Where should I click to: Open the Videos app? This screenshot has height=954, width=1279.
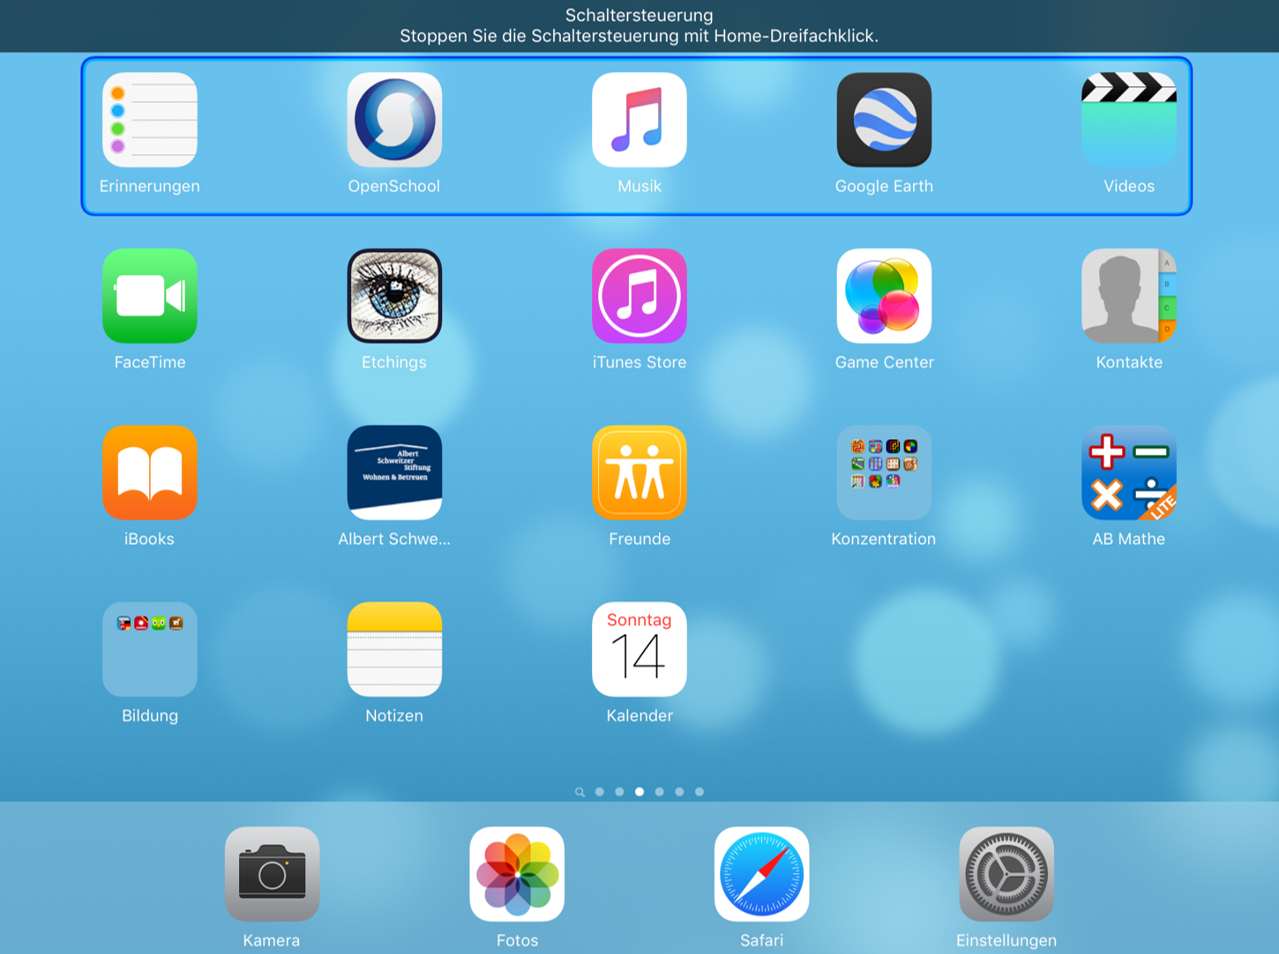[x=1129, y=120]
